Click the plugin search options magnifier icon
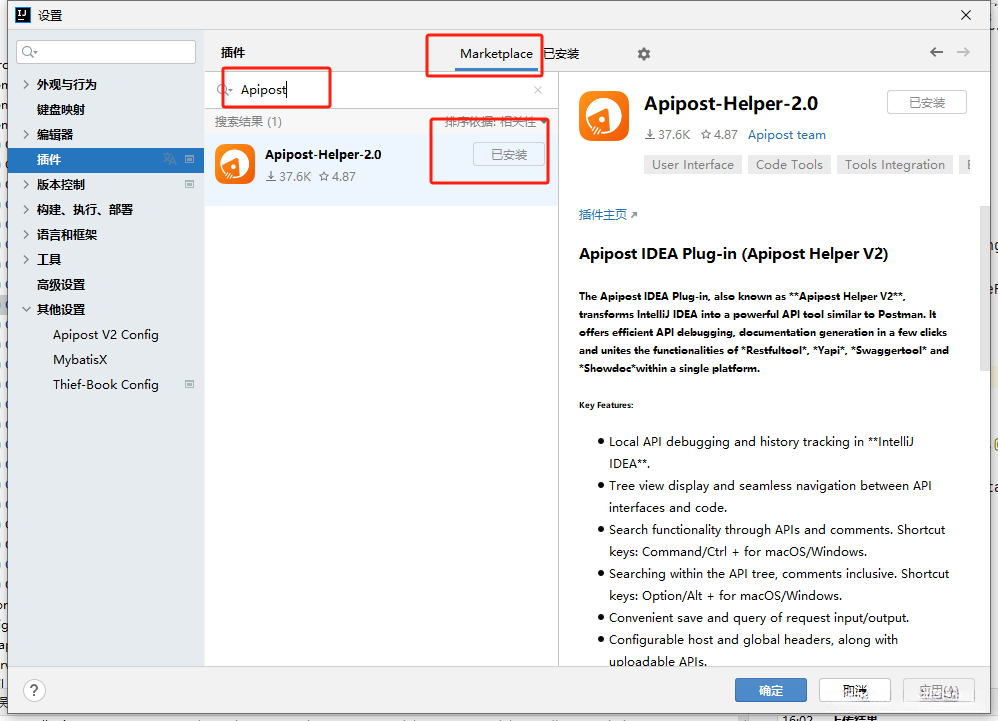The image size is (998, 721). (224, 90)
